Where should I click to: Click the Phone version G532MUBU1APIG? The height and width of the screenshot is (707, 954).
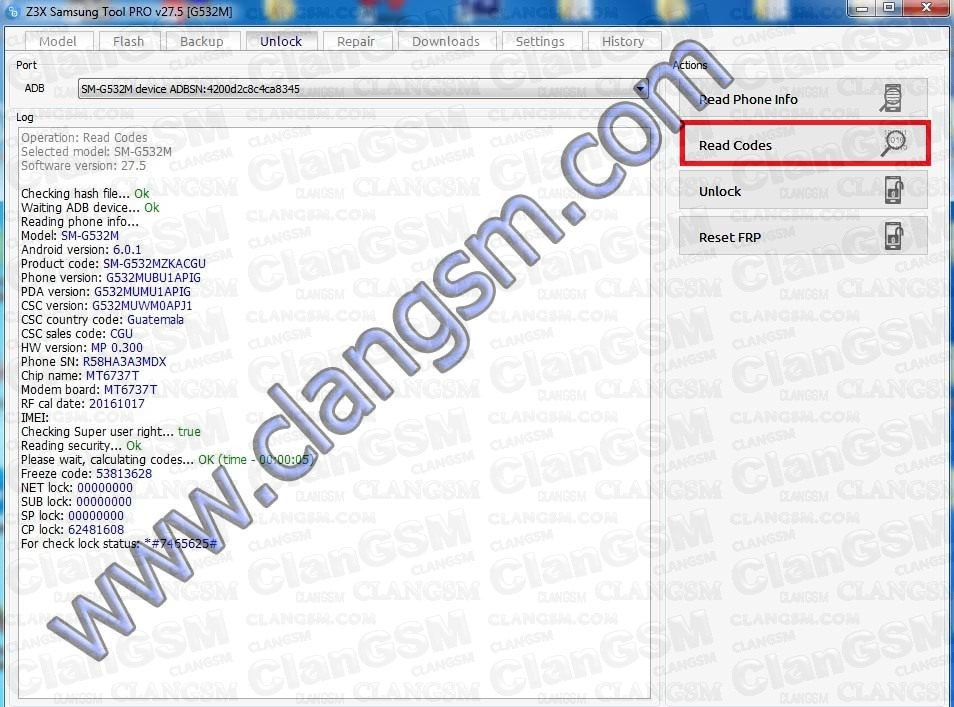tap(153, 277)
